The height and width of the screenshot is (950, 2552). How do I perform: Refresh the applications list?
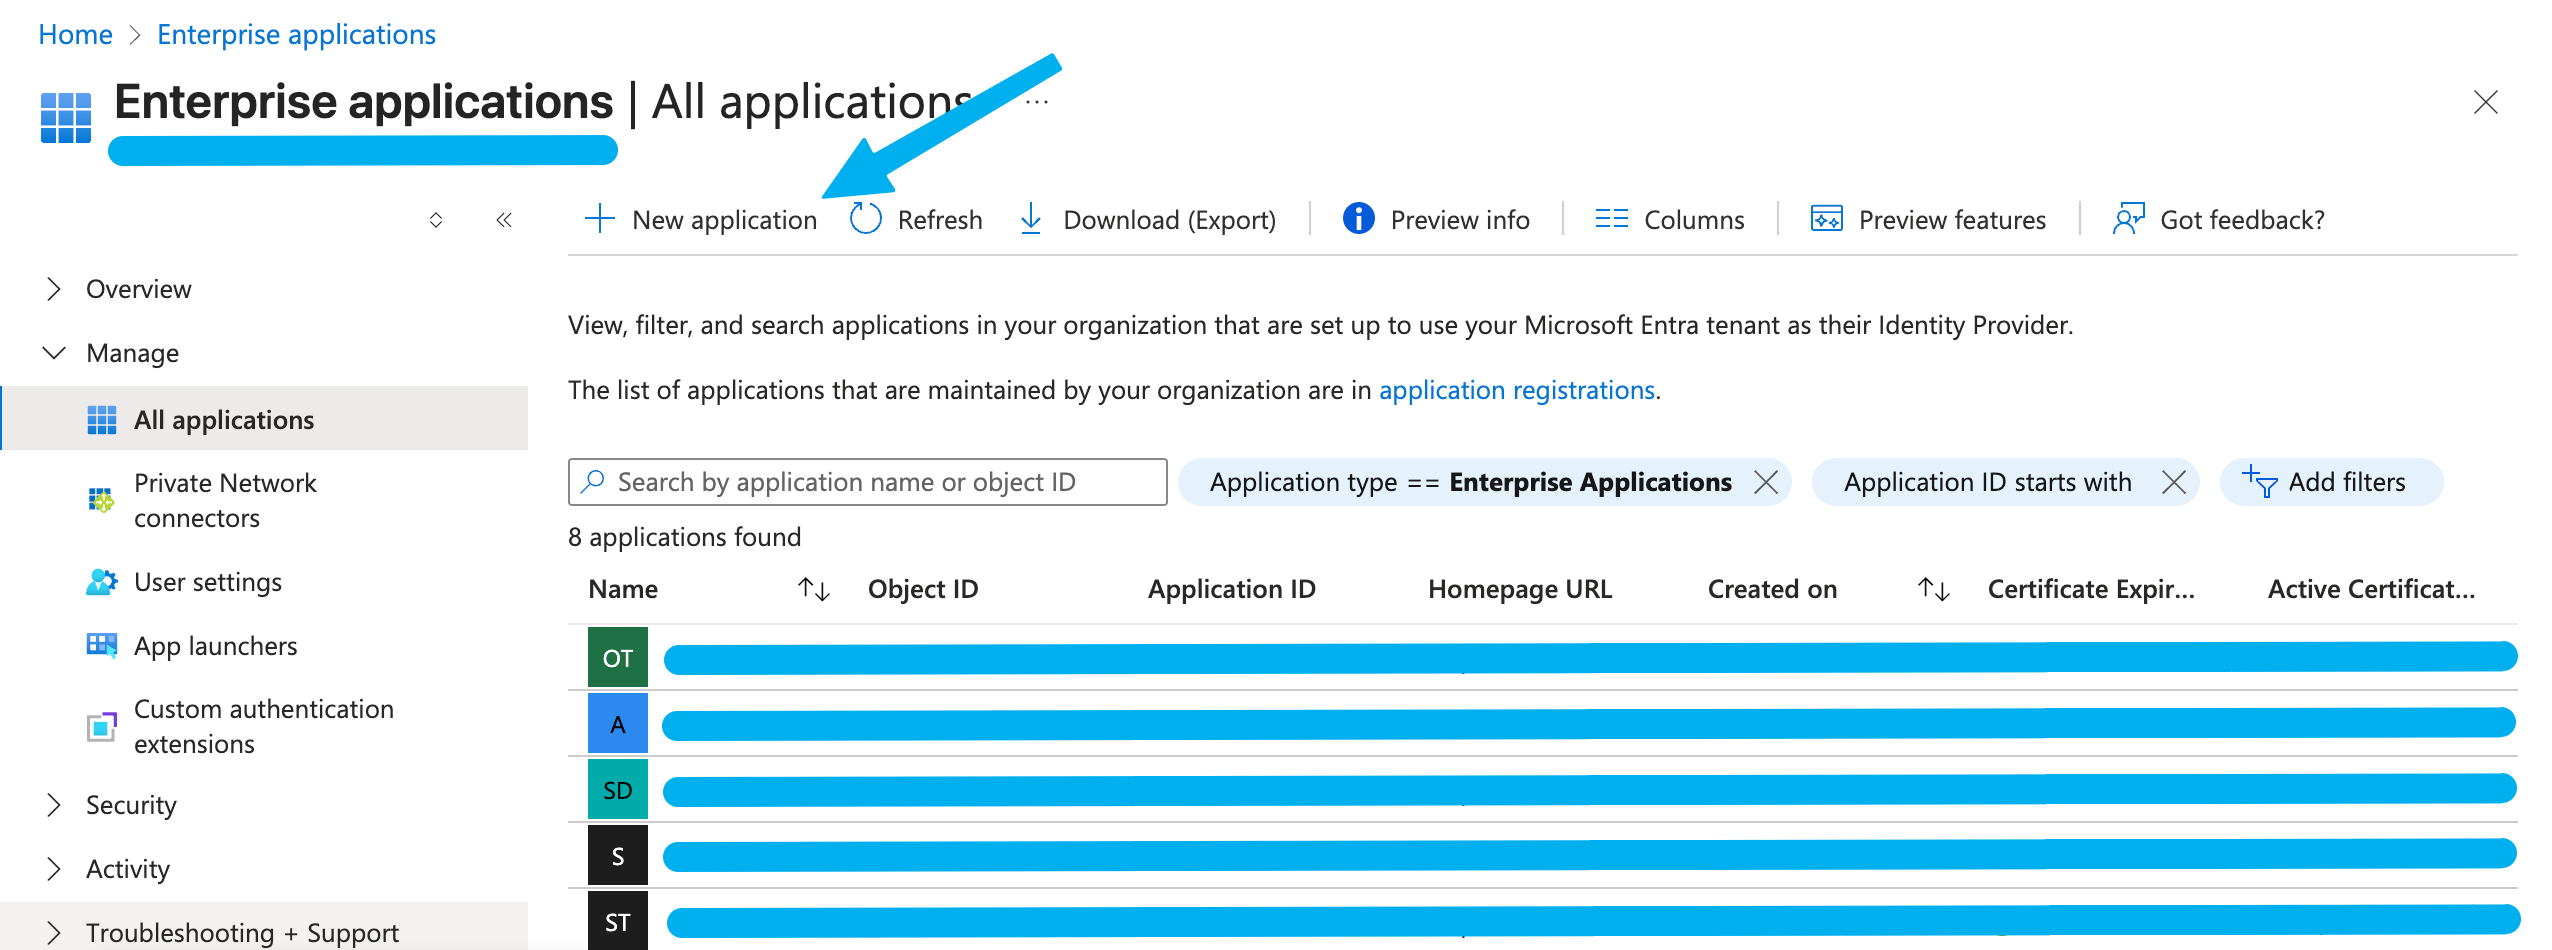(x=864, y=218)
